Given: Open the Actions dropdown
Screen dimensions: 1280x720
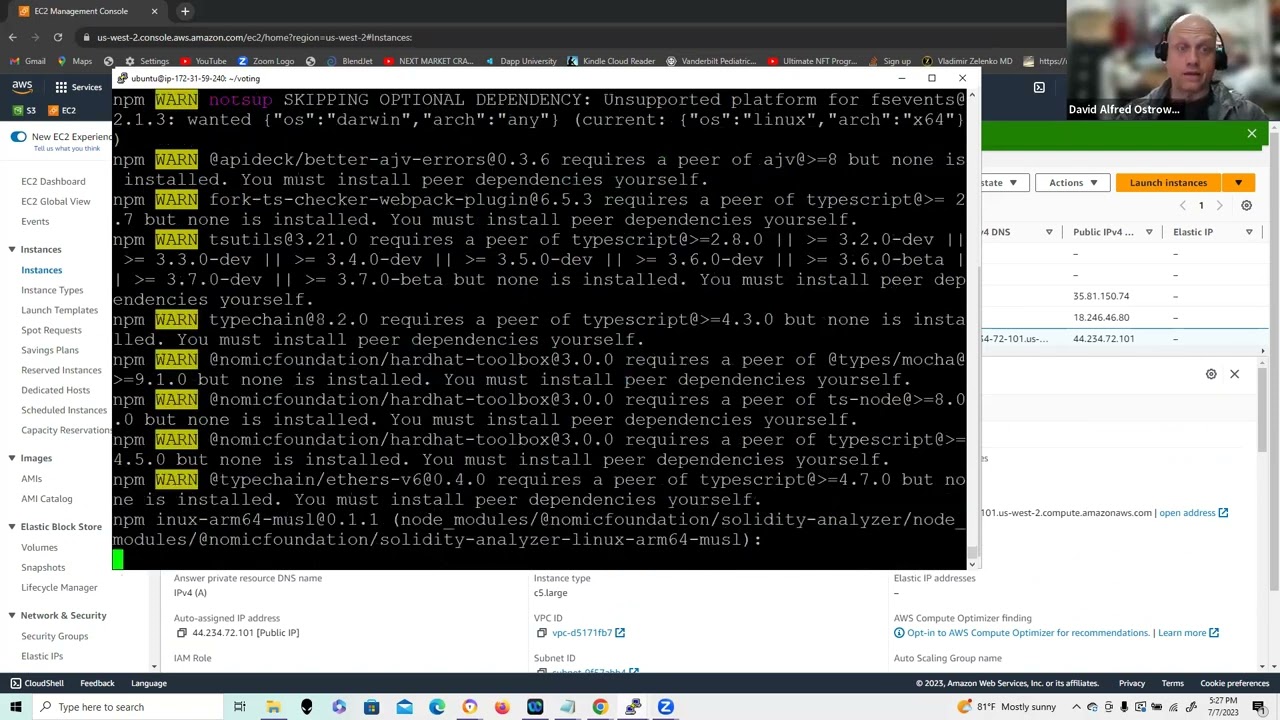Looking at the screenshot, I should [1072, 183].
